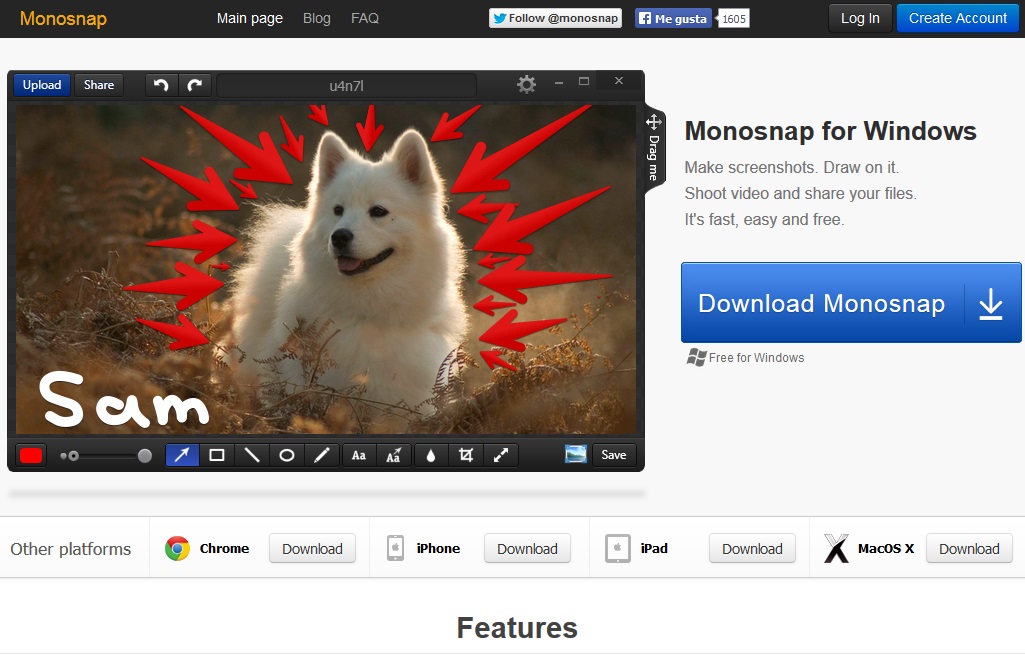Select the rectangle shape tool
The height and width of the screenshot is (670, 1025).
217,455
